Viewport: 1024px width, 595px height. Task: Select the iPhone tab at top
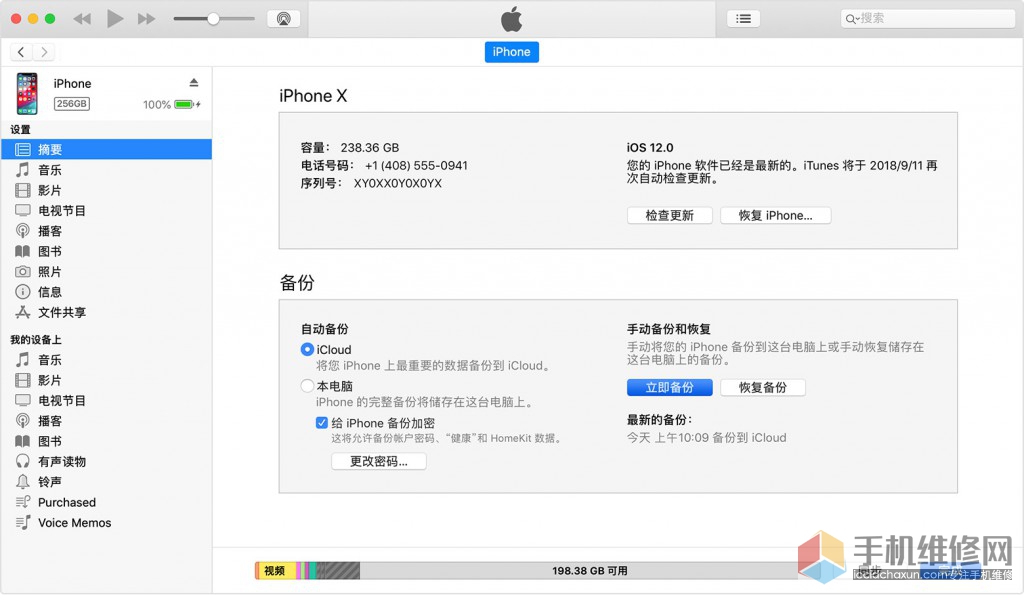(511, 52)
